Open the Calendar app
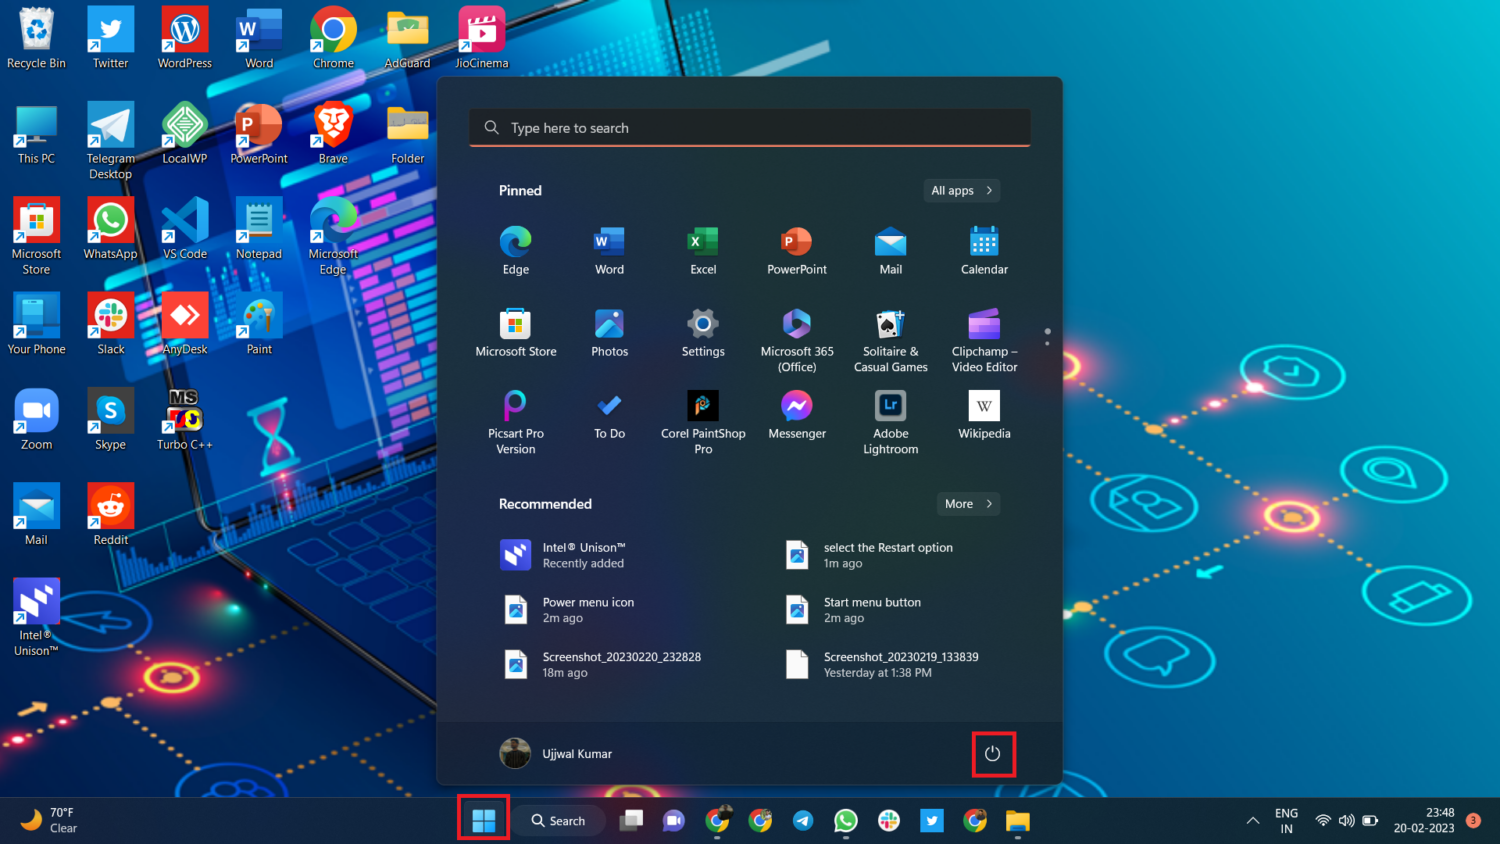 point(984,250)
